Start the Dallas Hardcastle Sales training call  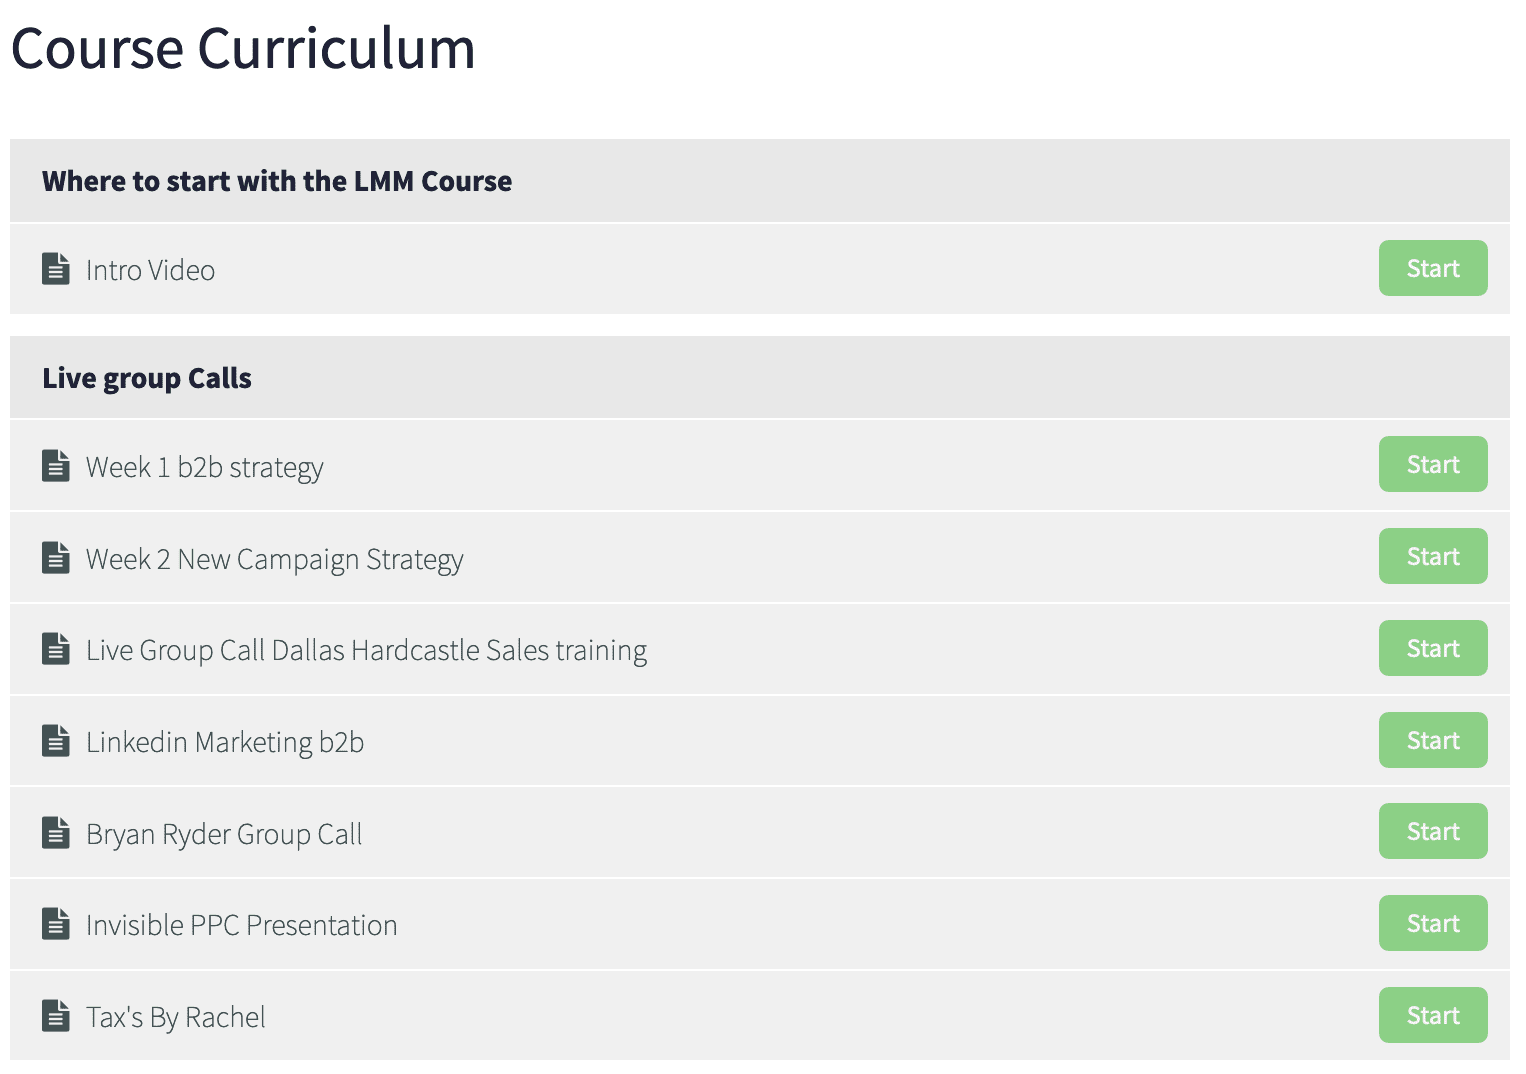[x=1433, y=648]
